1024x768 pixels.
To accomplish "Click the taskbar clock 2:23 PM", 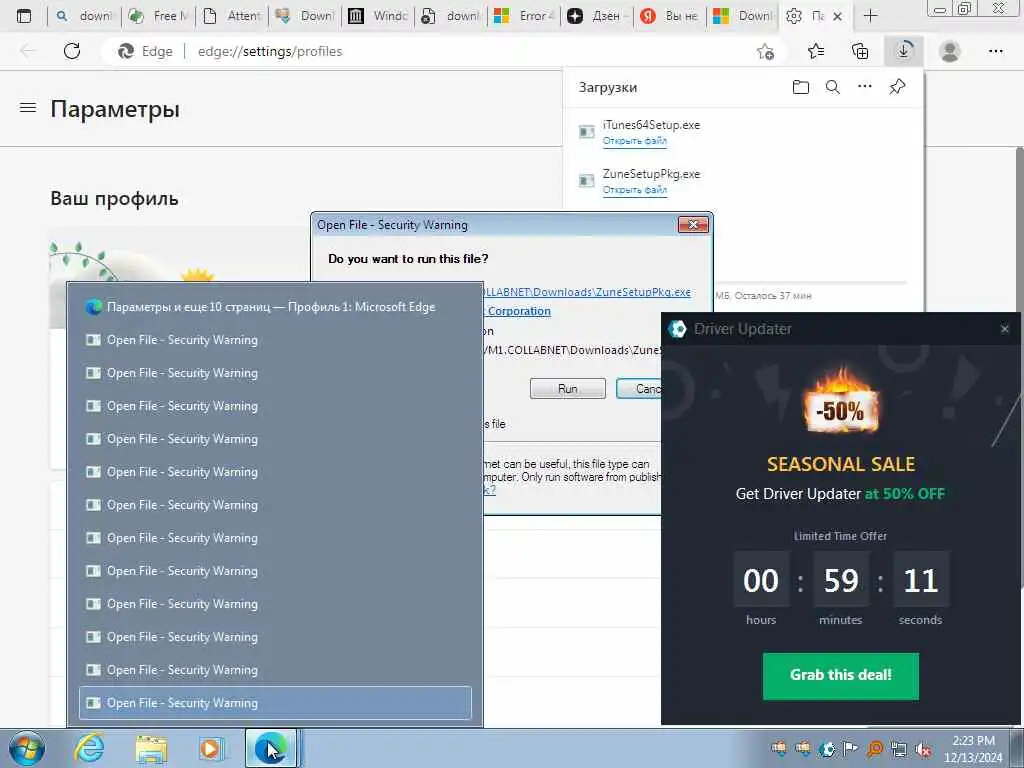I will (972, 741).
